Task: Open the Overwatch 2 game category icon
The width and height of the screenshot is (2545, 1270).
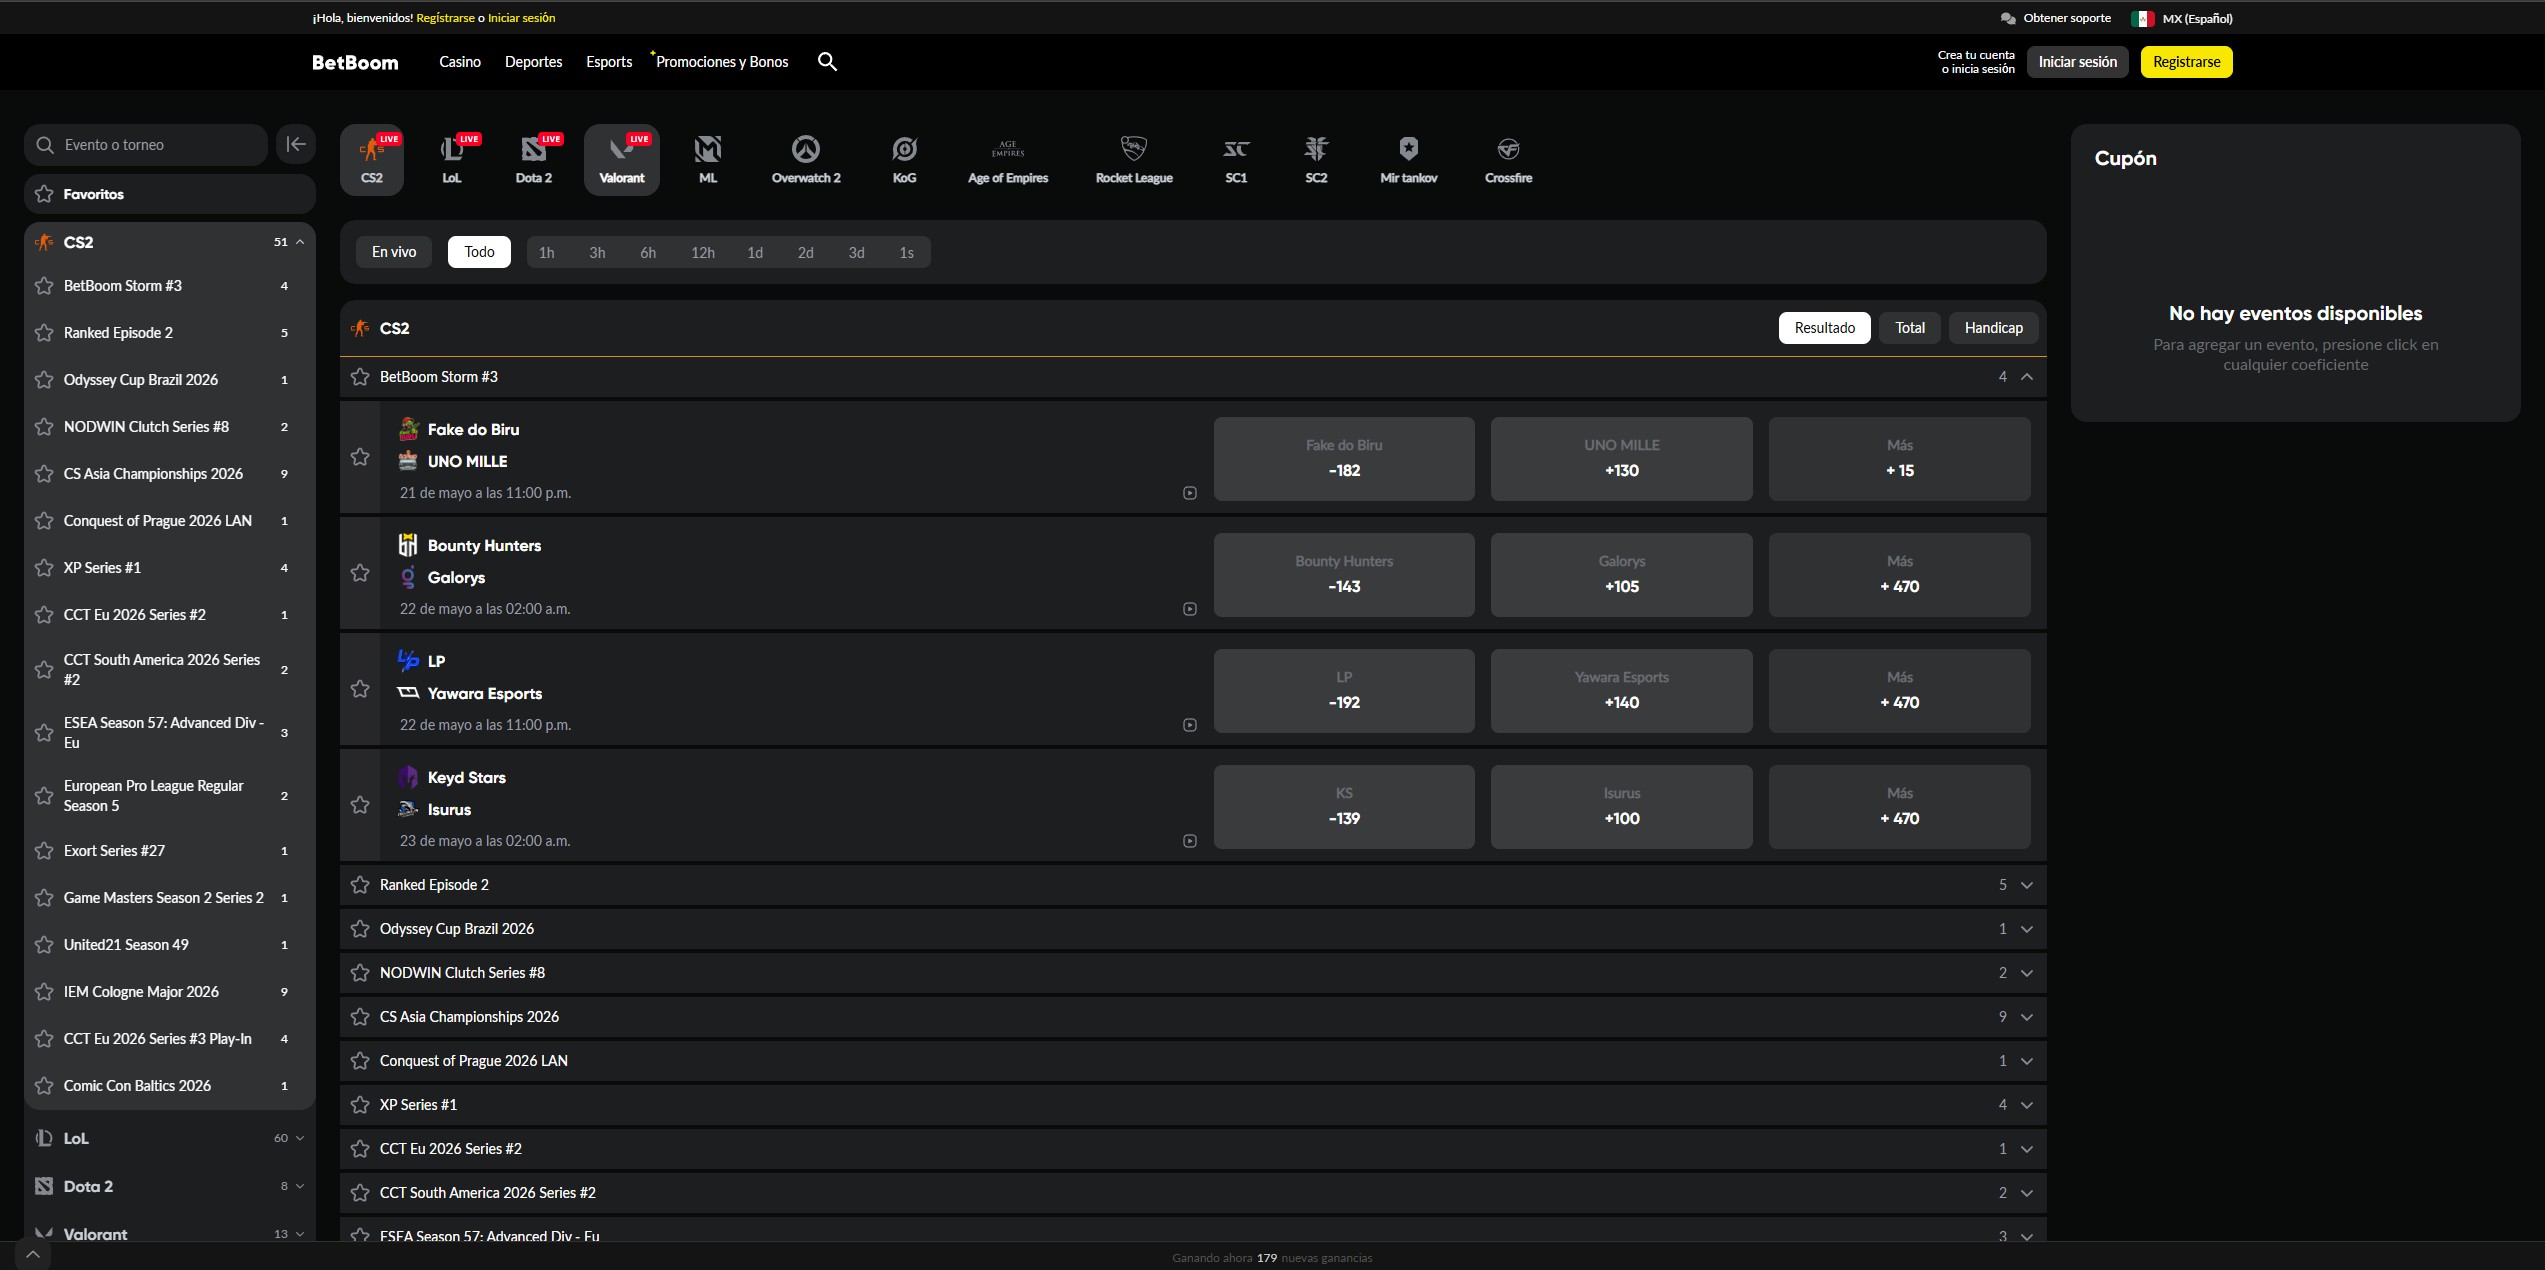Action: [x=806, y=160]
